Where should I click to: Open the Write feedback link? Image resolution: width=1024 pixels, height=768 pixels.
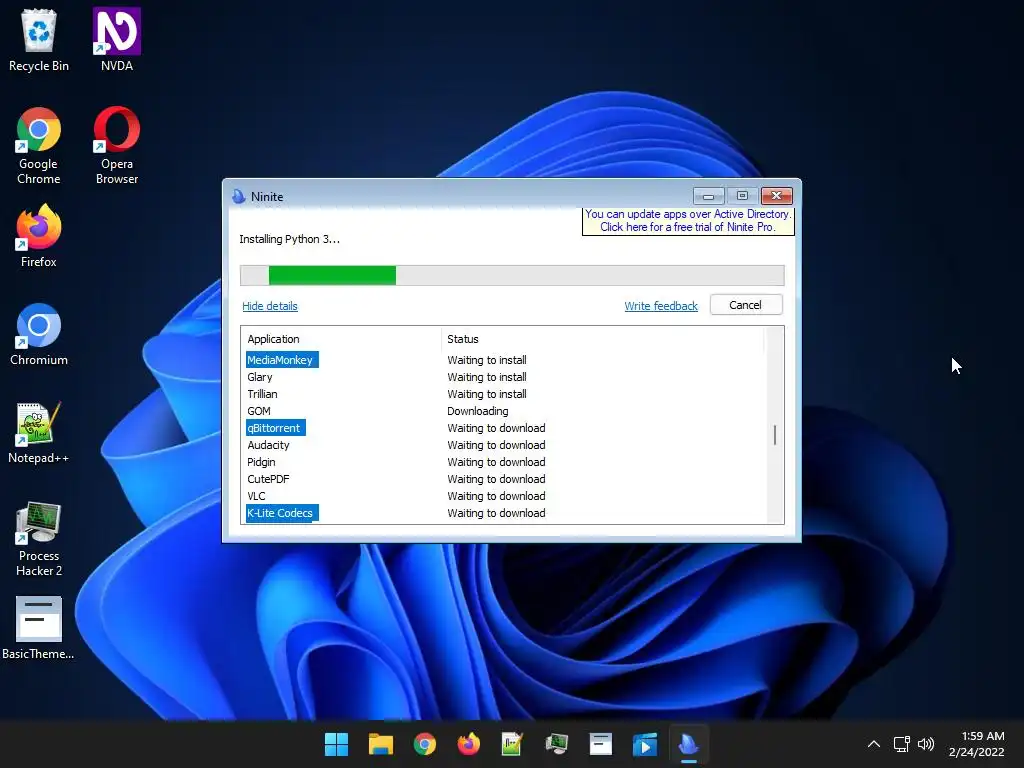point(661,306)
